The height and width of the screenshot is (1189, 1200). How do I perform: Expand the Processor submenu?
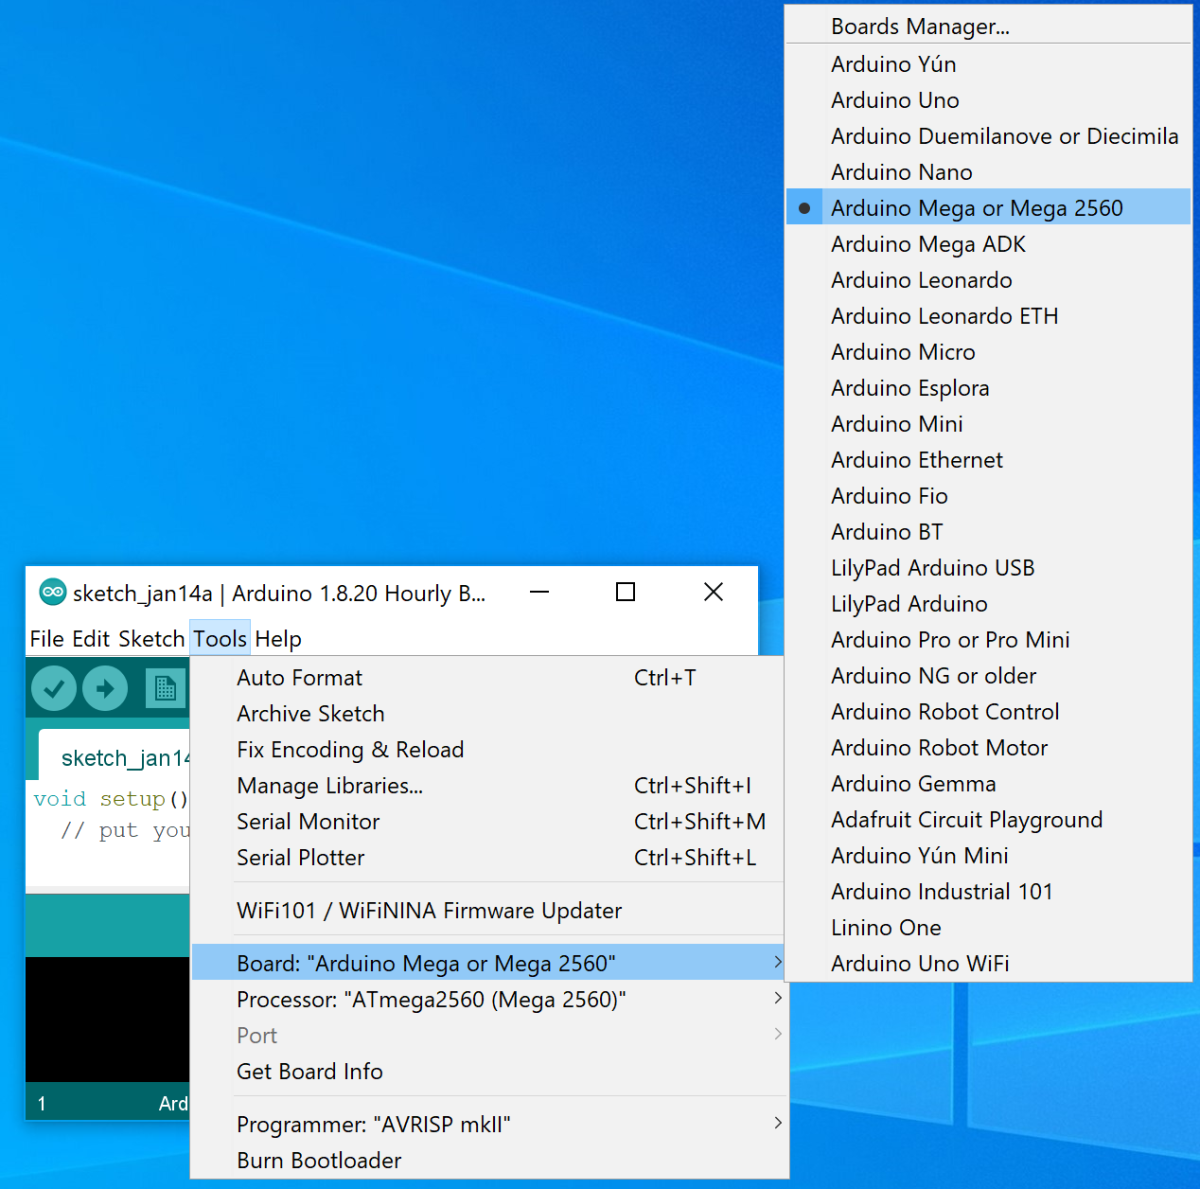pyautogui.click(x=489, y=999)
